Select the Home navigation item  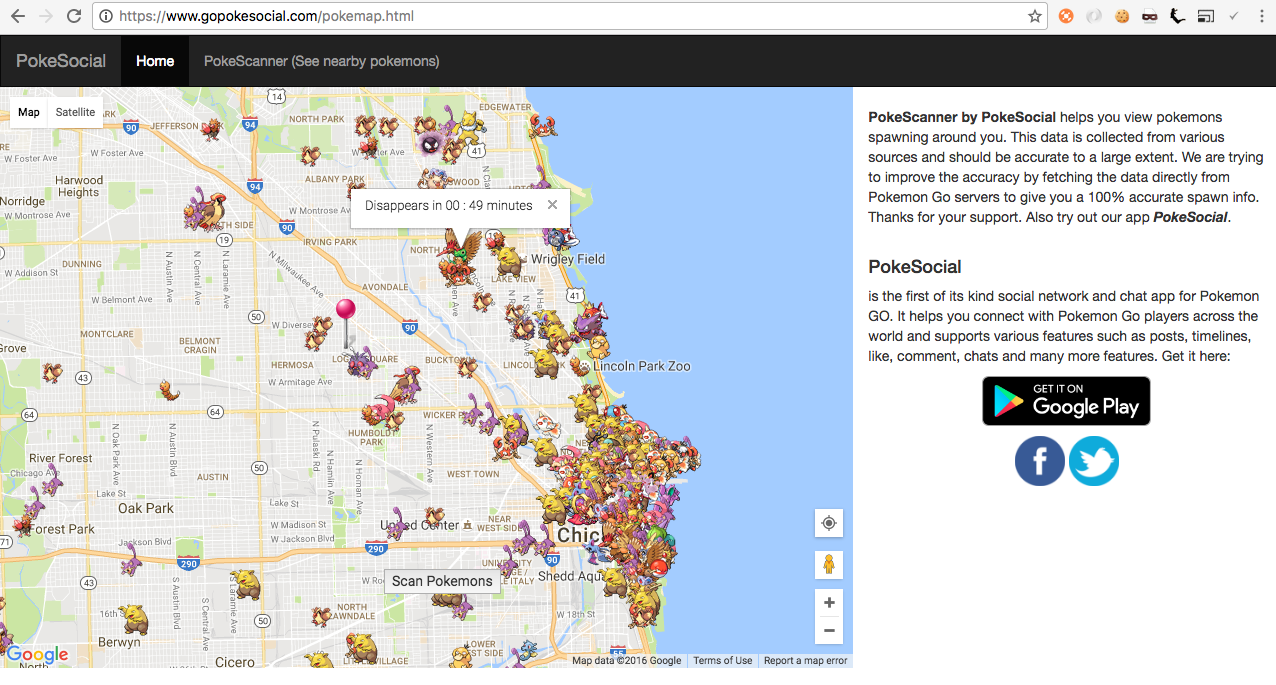click(x=154, y=61)
